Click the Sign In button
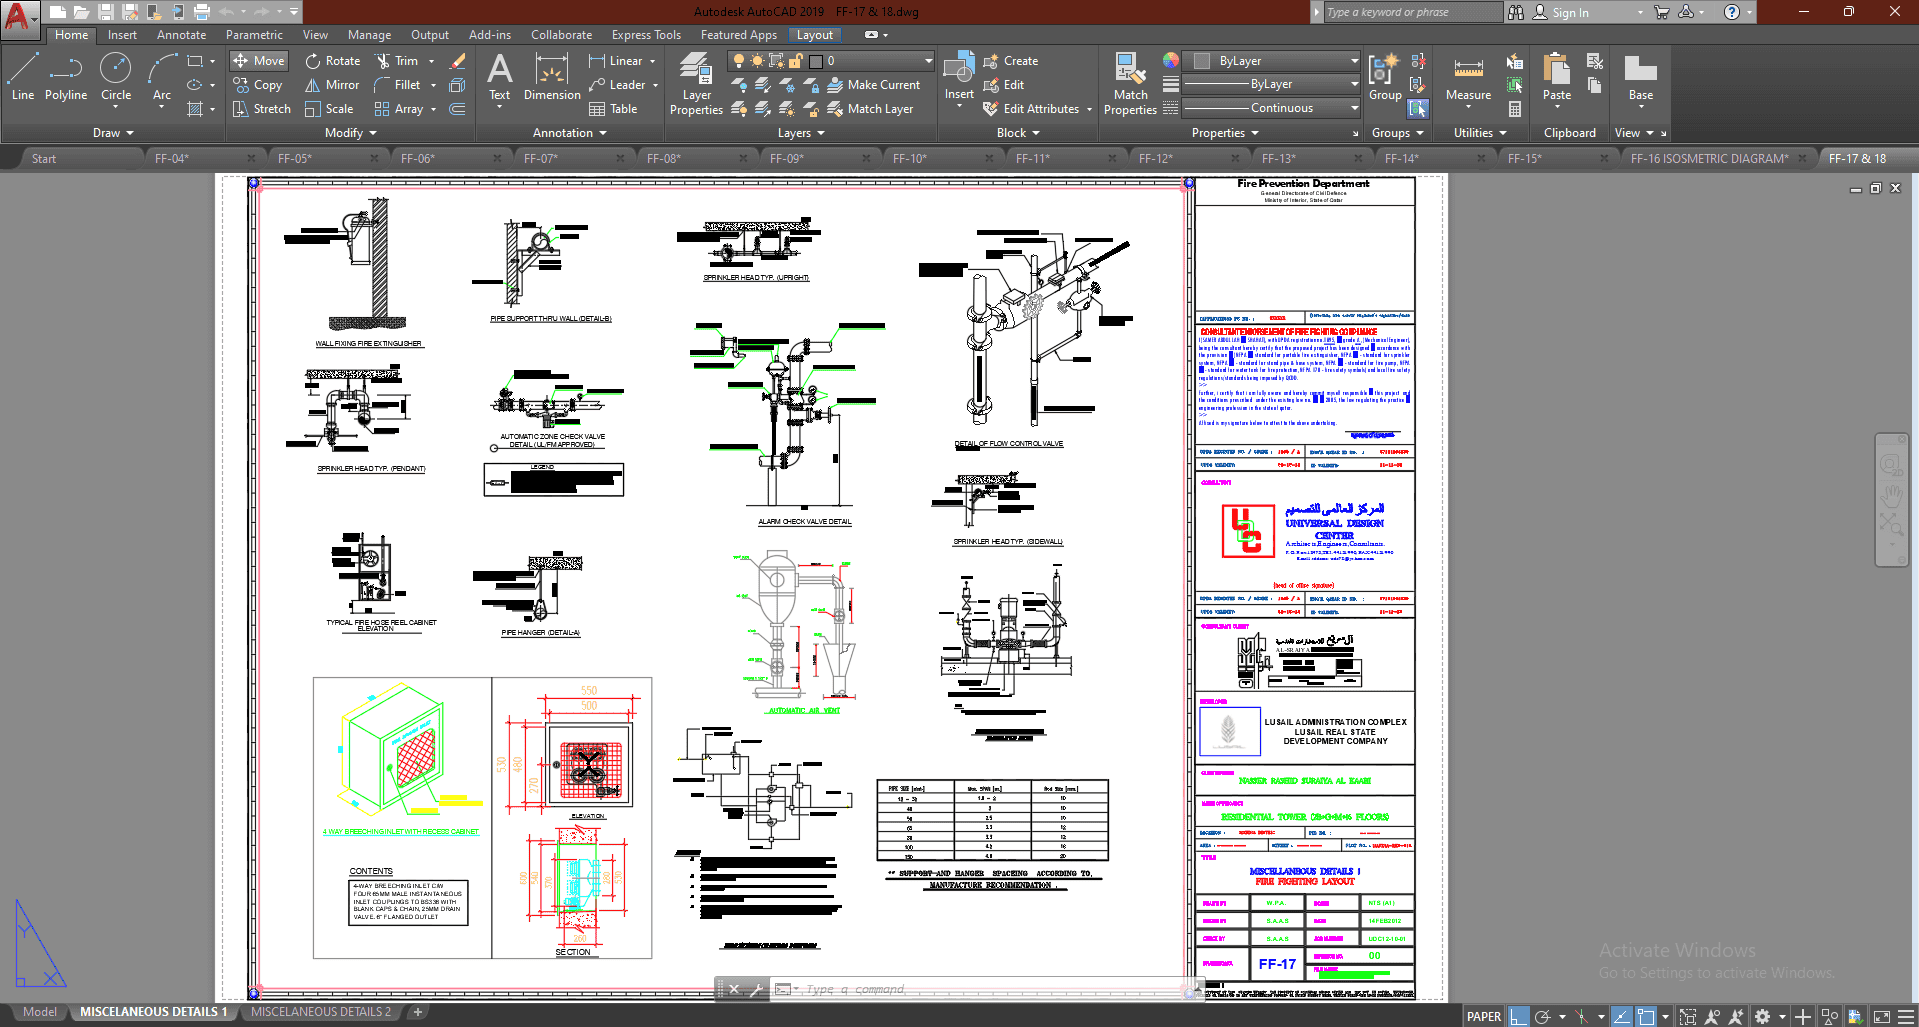The width and height of the screenshot is (1919, 1027). click(1570, 12)
